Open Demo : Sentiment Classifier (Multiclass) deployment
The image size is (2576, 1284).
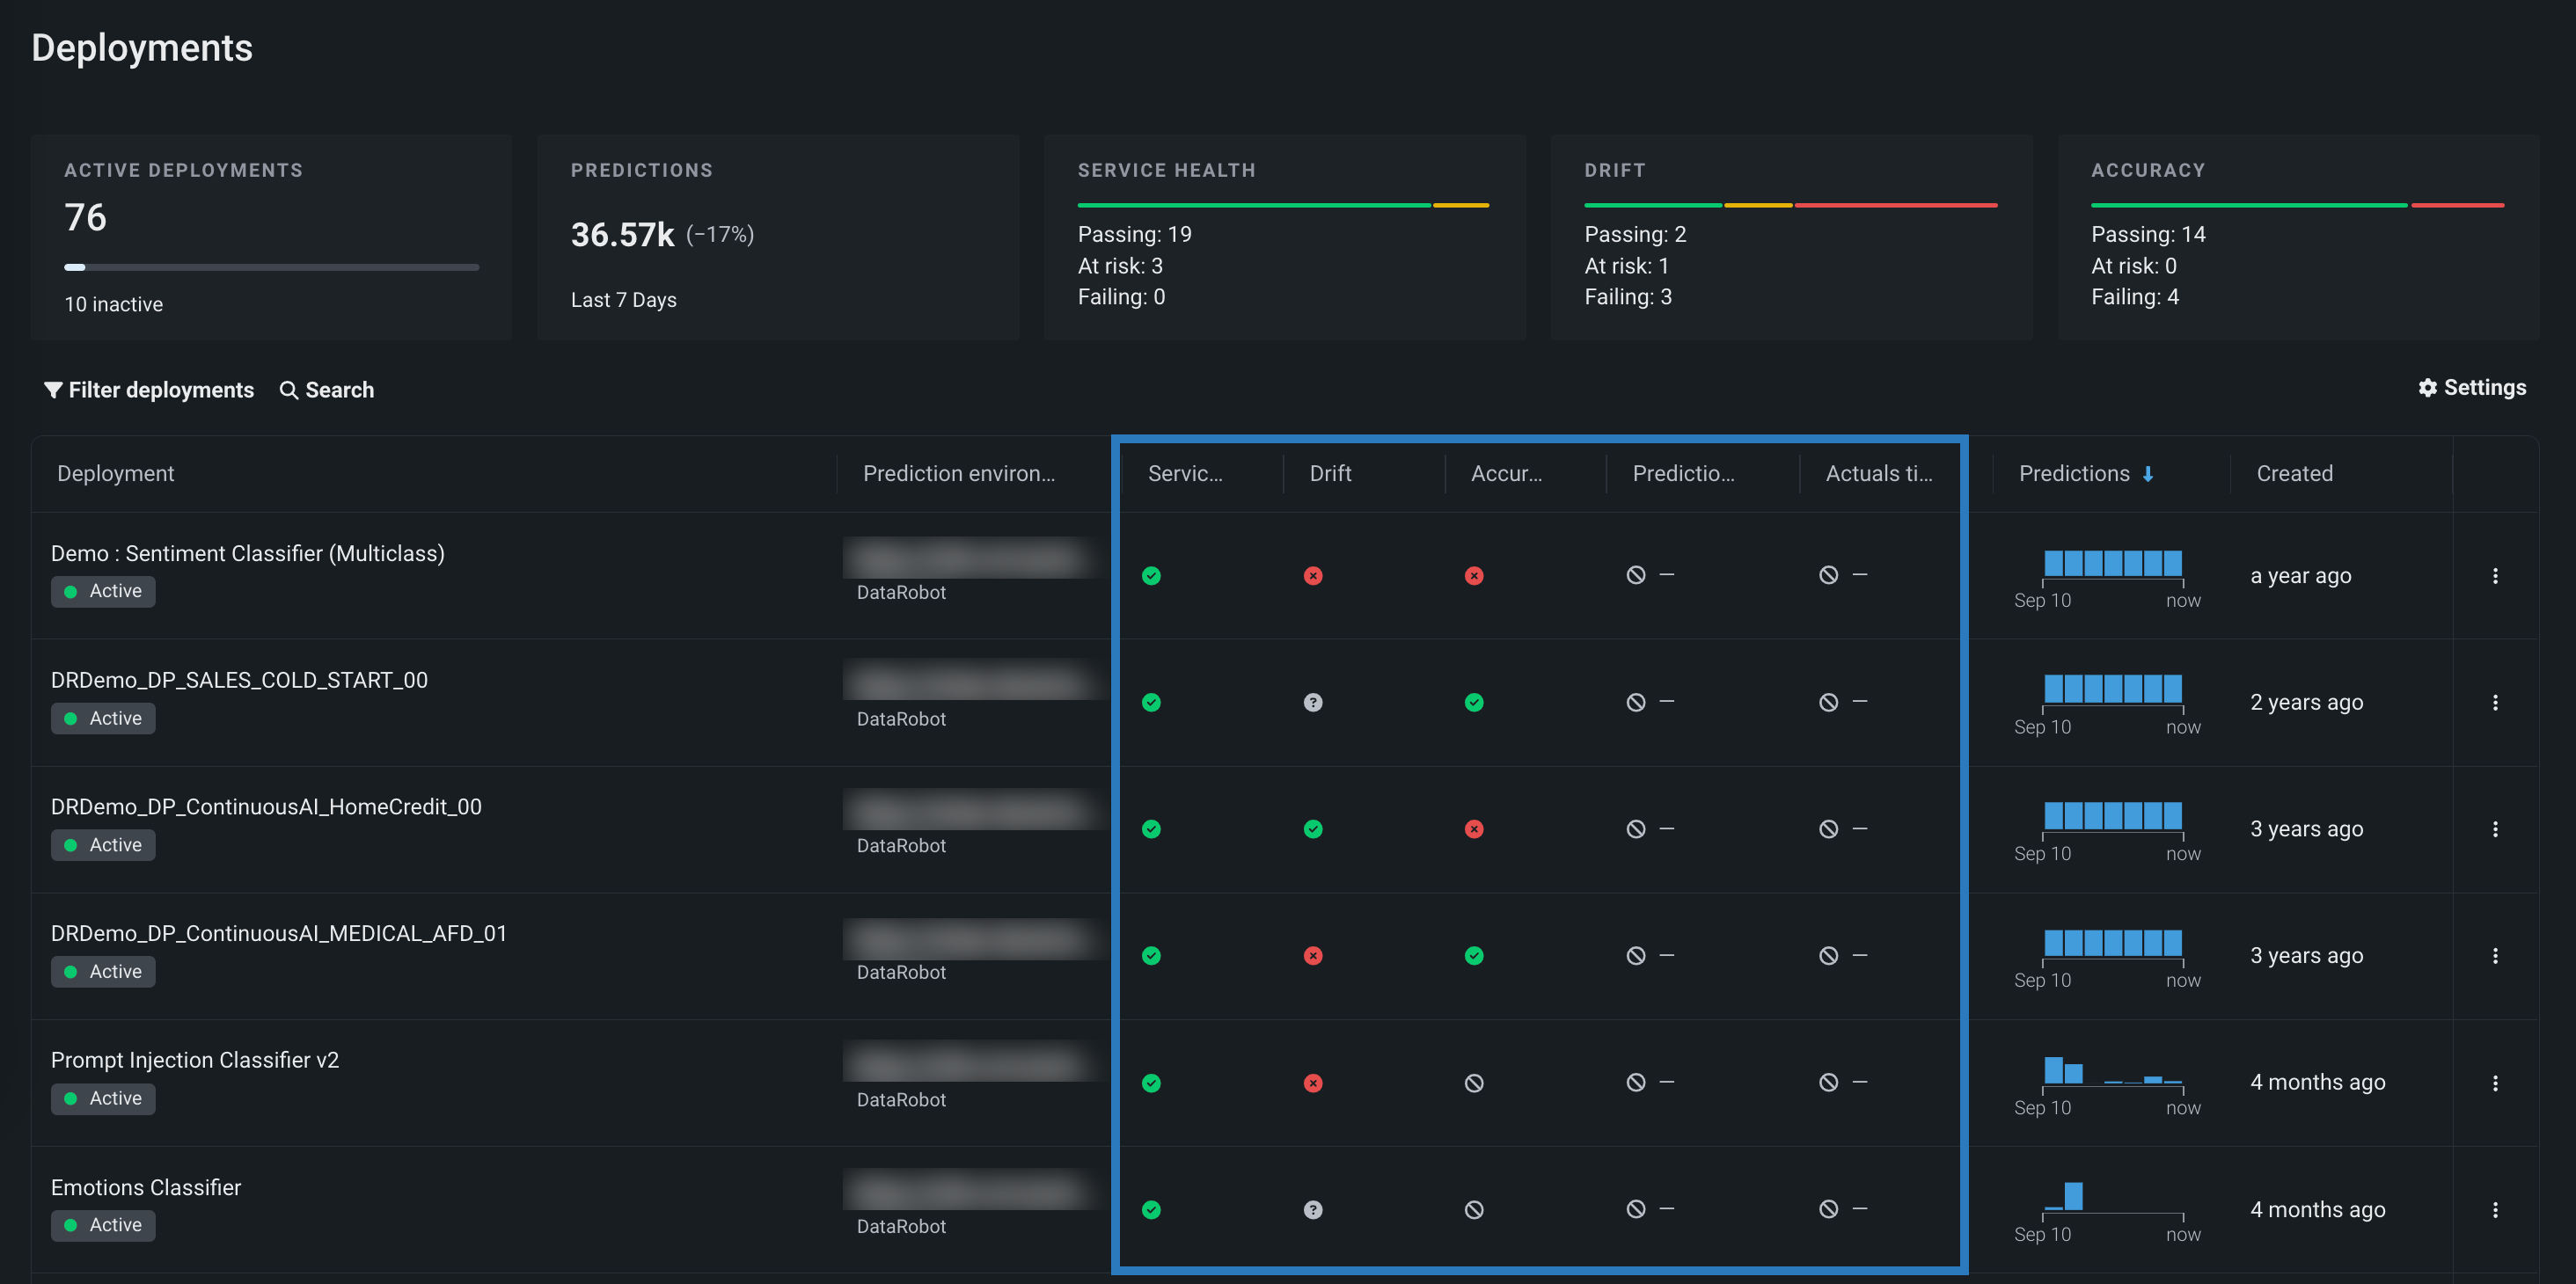click(x=248, y=554)
